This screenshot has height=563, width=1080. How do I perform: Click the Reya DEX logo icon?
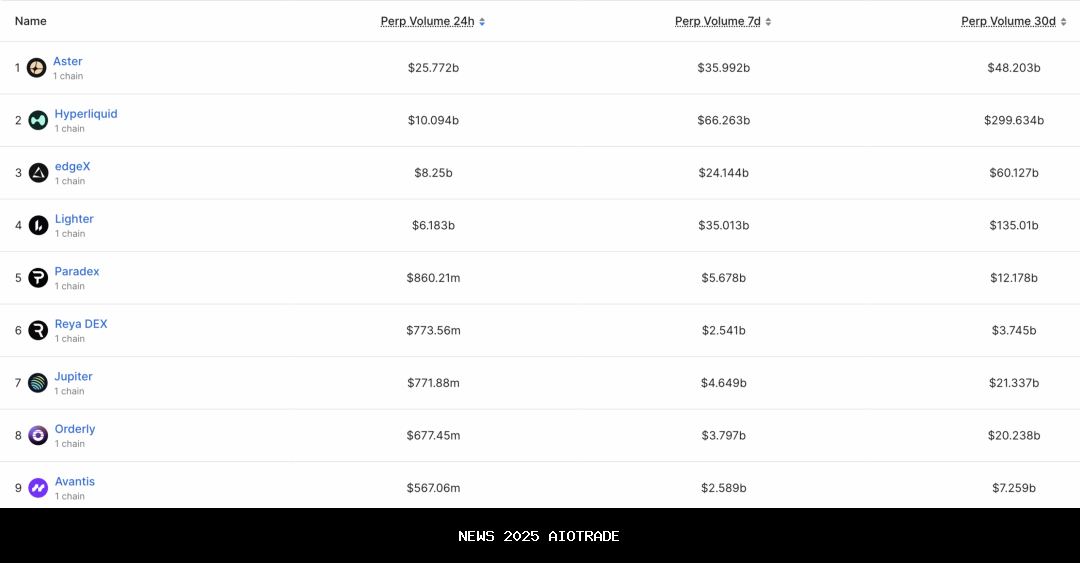38,330
